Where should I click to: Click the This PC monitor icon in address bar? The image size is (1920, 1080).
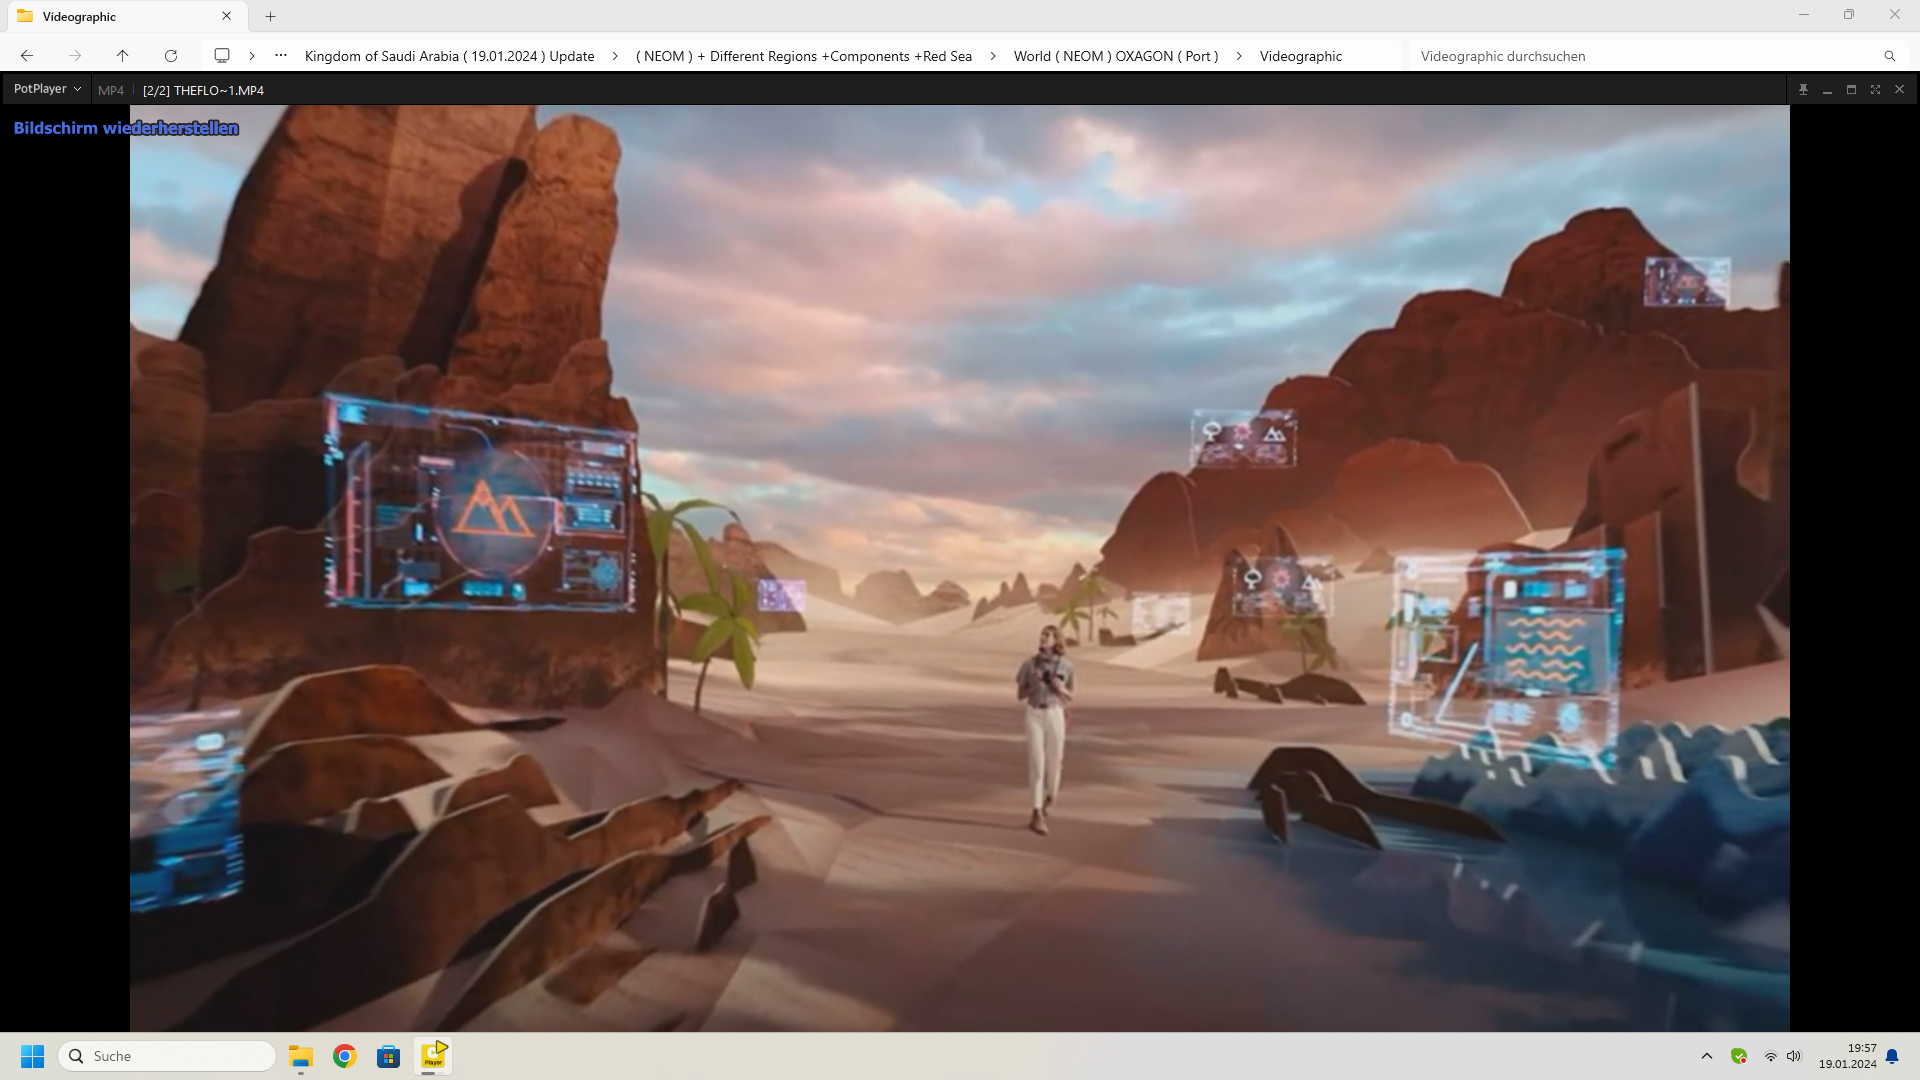coord(222,56)
